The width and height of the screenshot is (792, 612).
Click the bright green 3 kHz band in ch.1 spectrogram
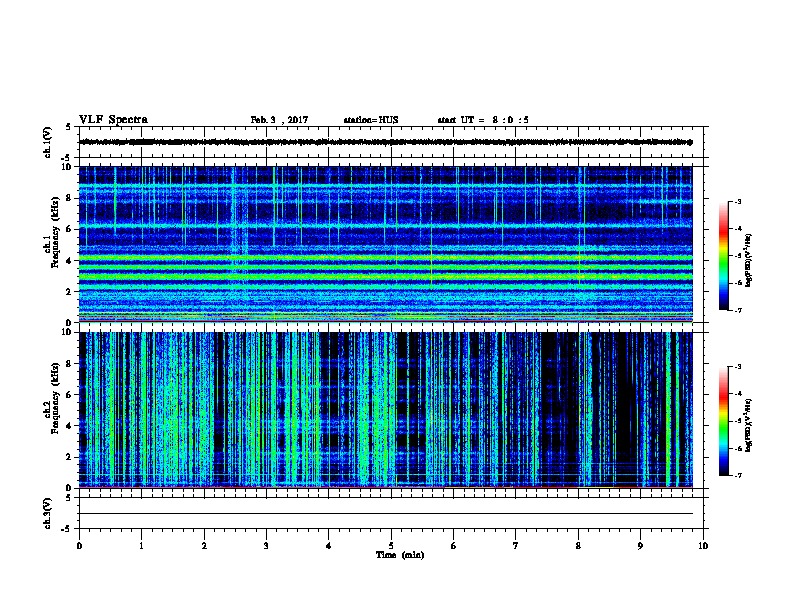click(385, 276)
